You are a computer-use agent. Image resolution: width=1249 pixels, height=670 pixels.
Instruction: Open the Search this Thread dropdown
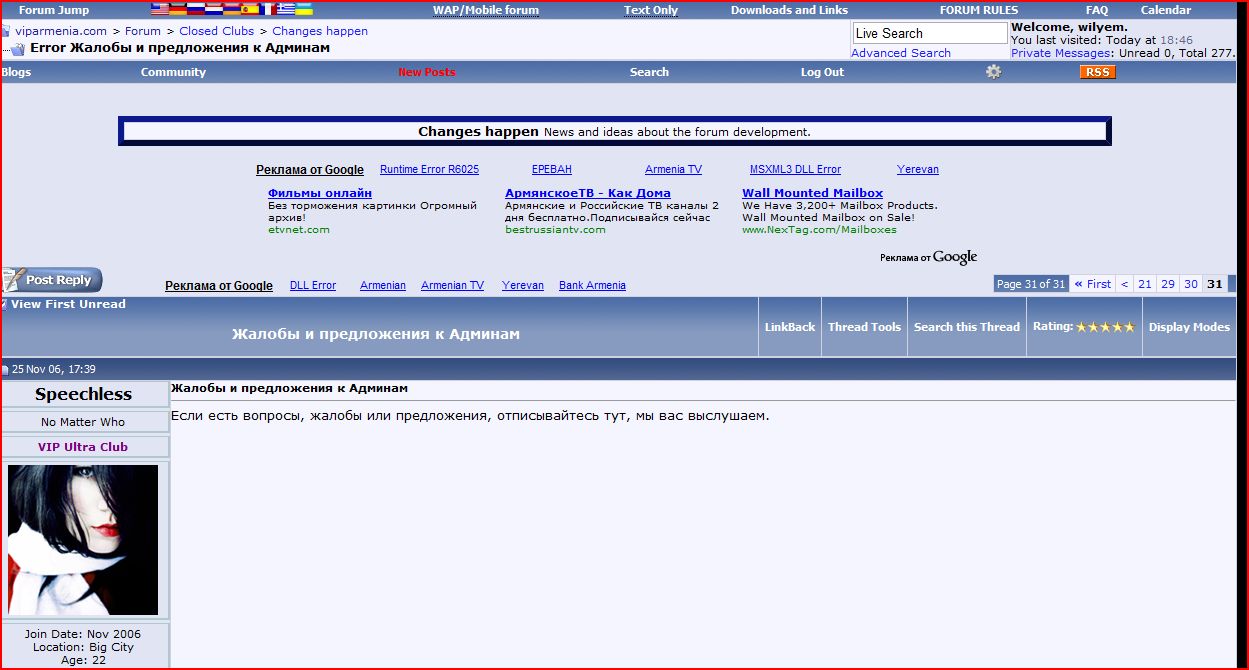tap(966, 327)
